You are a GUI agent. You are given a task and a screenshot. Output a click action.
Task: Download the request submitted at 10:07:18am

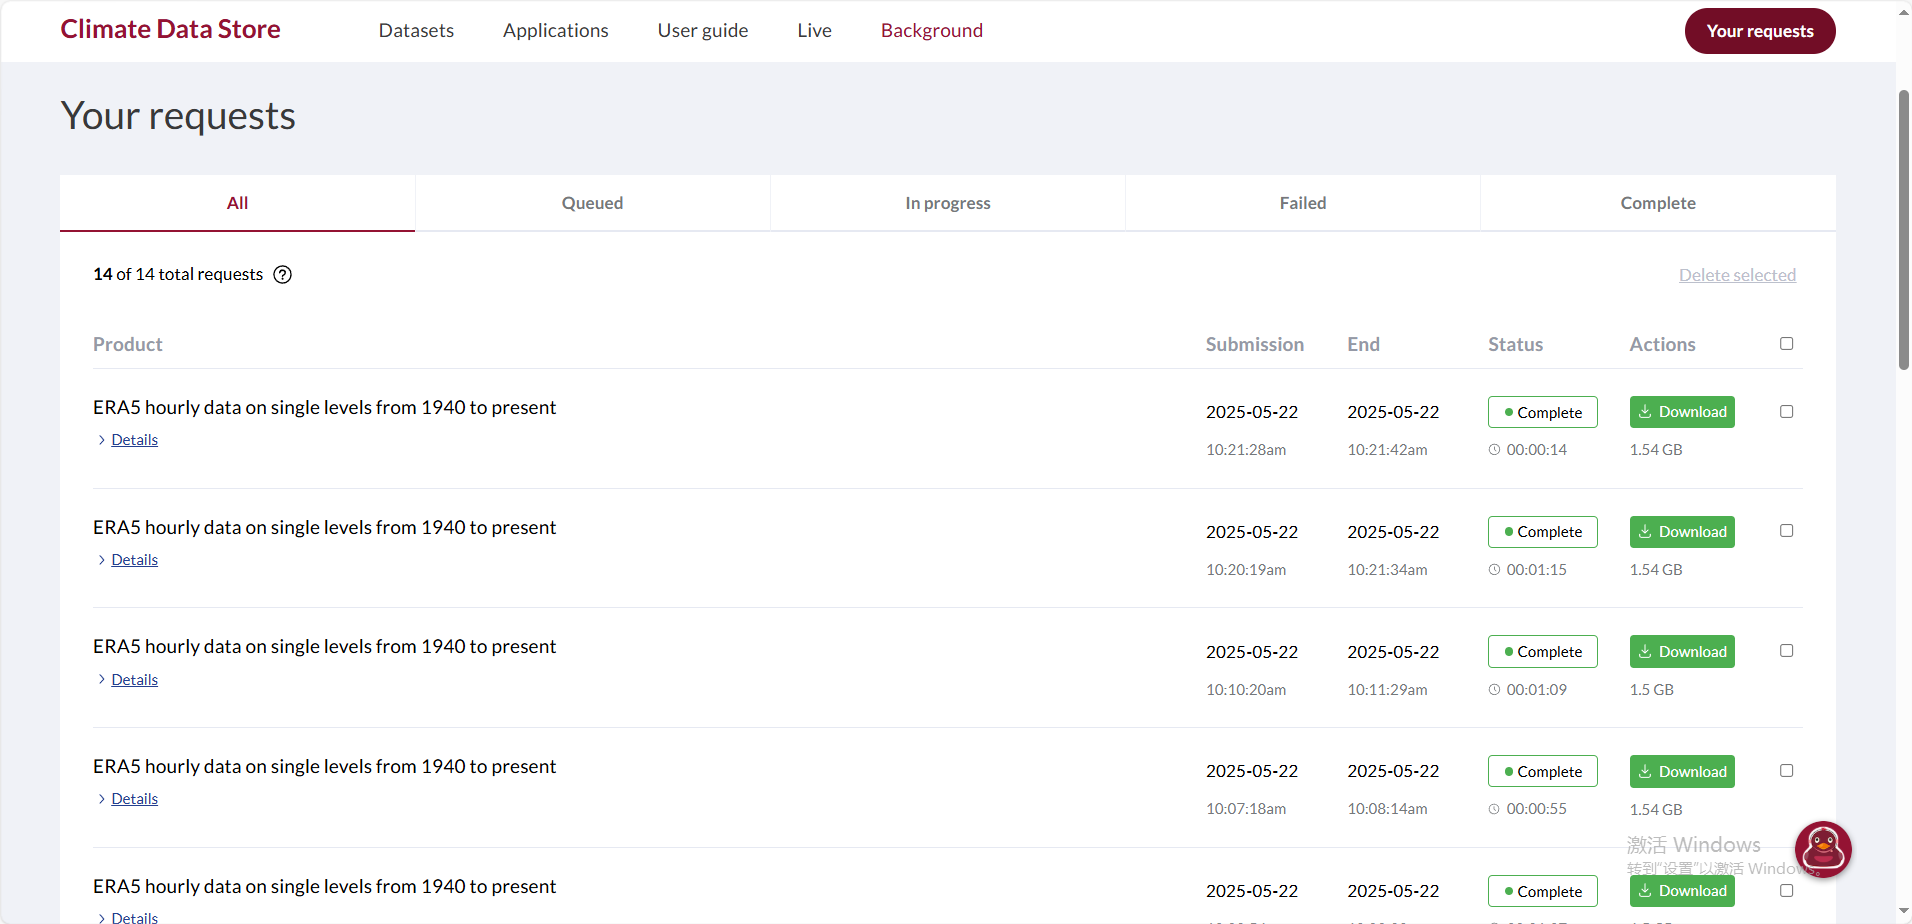pyautogui.click(x=1682, y=772)
